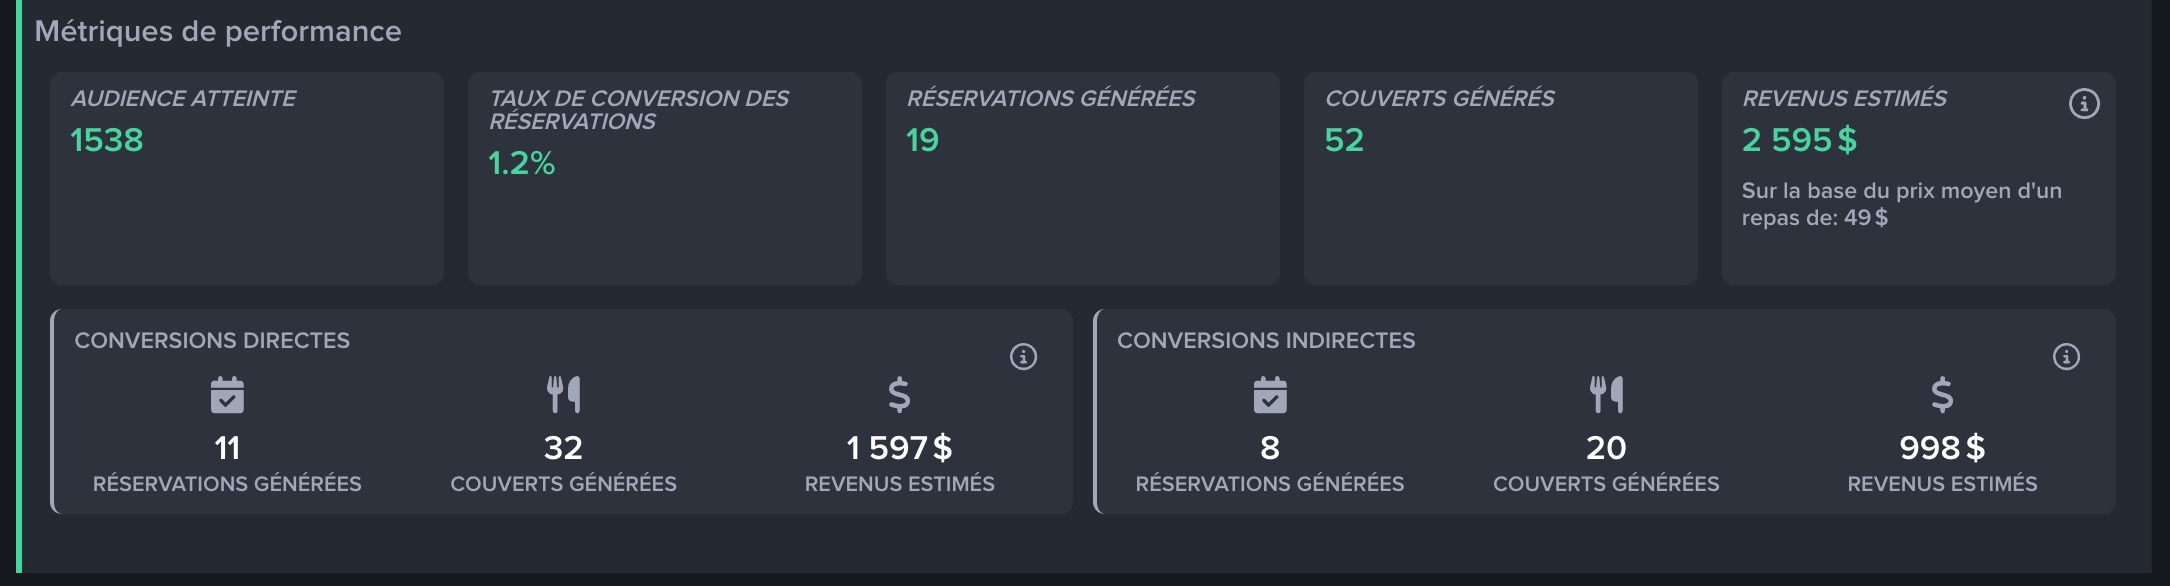Click the cutlery icon under Conversions indirectes

[1606, 395]
